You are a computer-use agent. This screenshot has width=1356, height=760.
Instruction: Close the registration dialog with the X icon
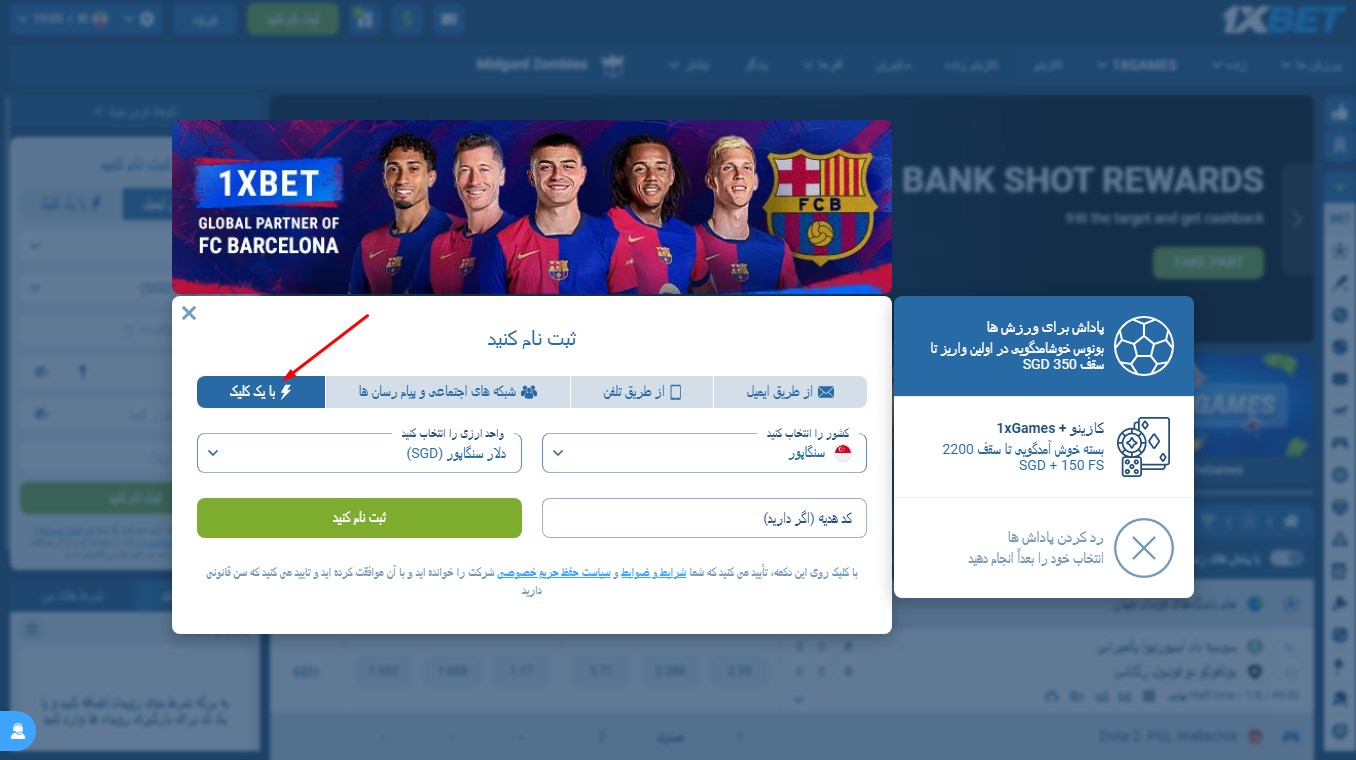pos(189,313)
